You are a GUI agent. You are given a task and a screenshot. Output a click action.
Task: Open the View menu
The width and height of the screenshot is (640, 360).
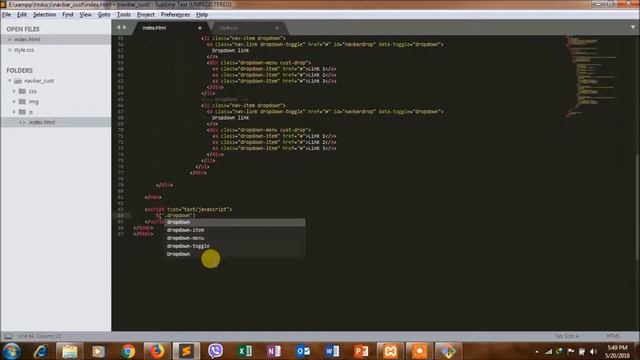pos(85,15)
